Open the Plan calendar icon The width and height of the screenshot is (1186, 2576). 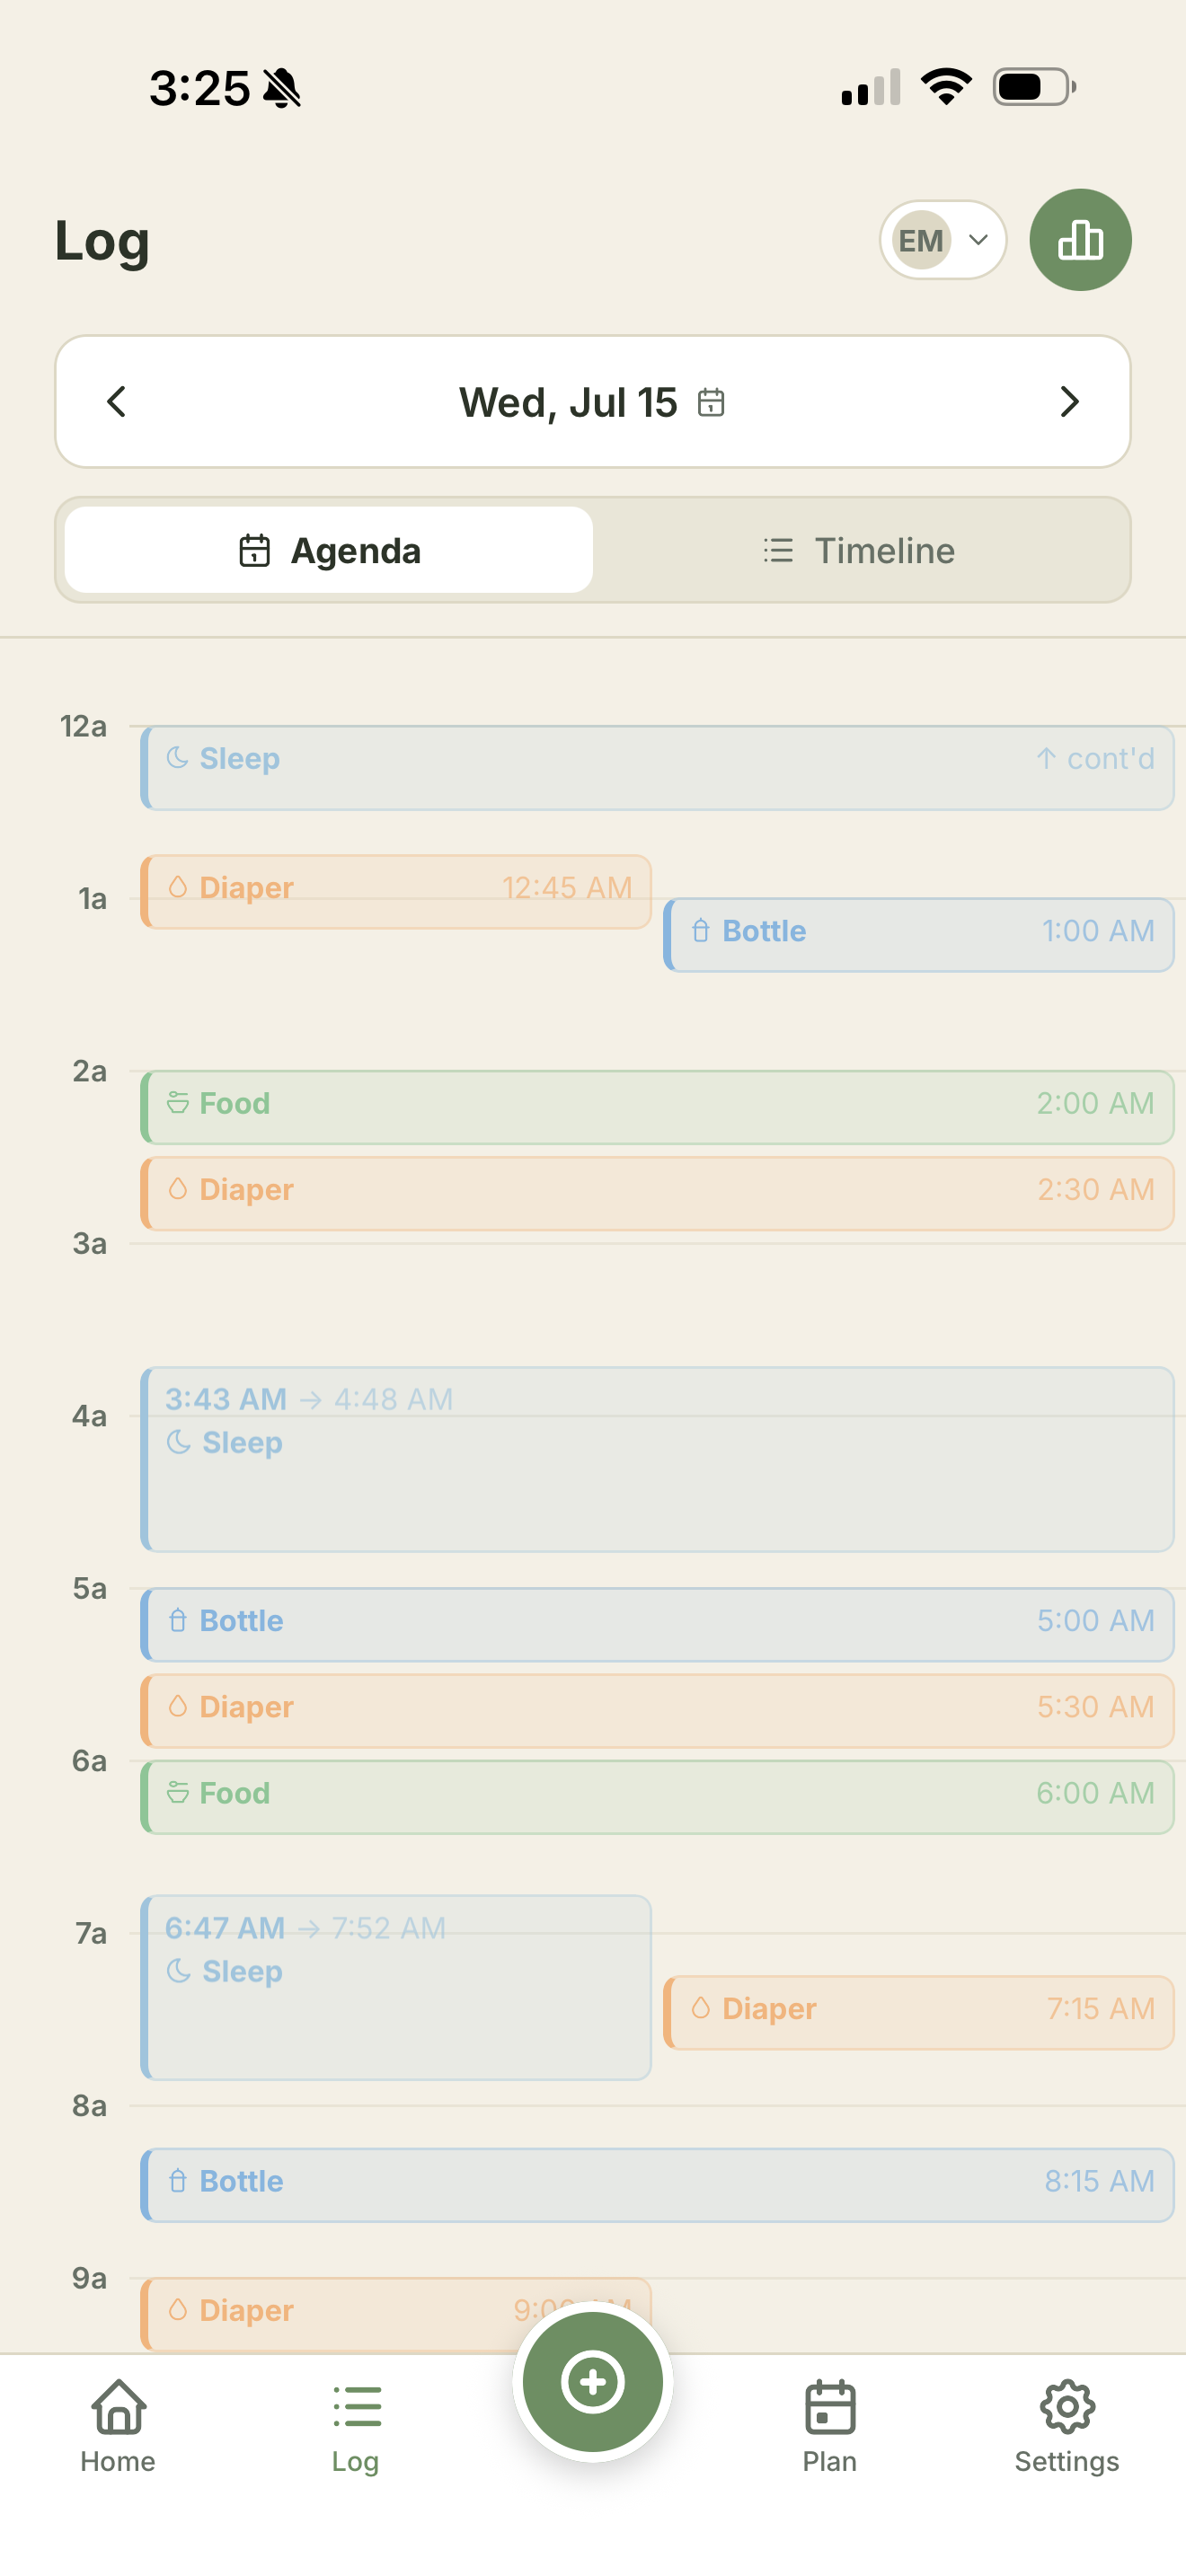pos(829,2406)
